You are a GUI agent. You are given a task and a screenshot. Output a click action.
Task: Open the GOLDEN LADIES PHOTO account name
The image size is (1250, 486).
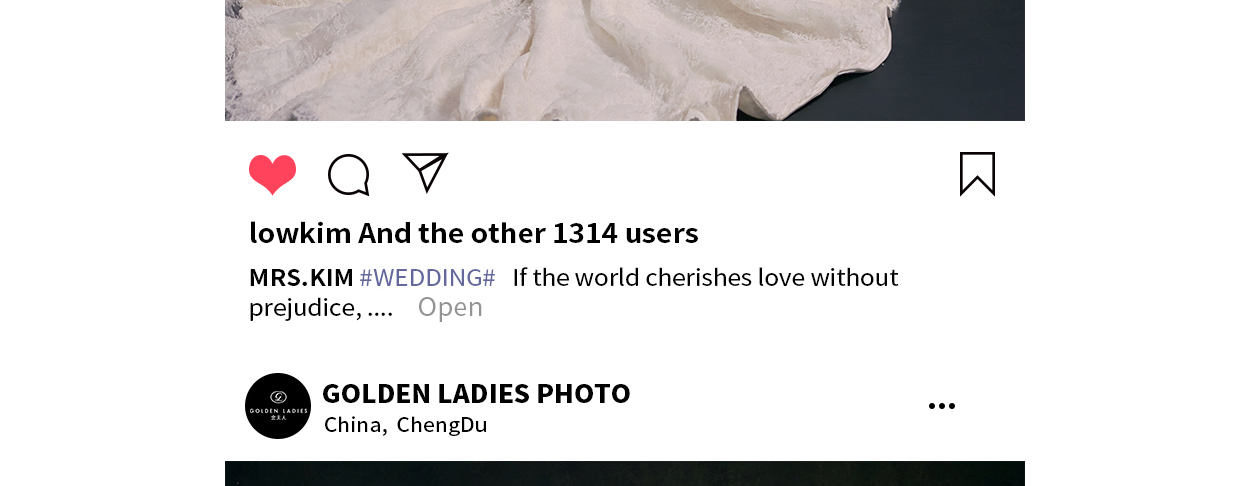476,393
